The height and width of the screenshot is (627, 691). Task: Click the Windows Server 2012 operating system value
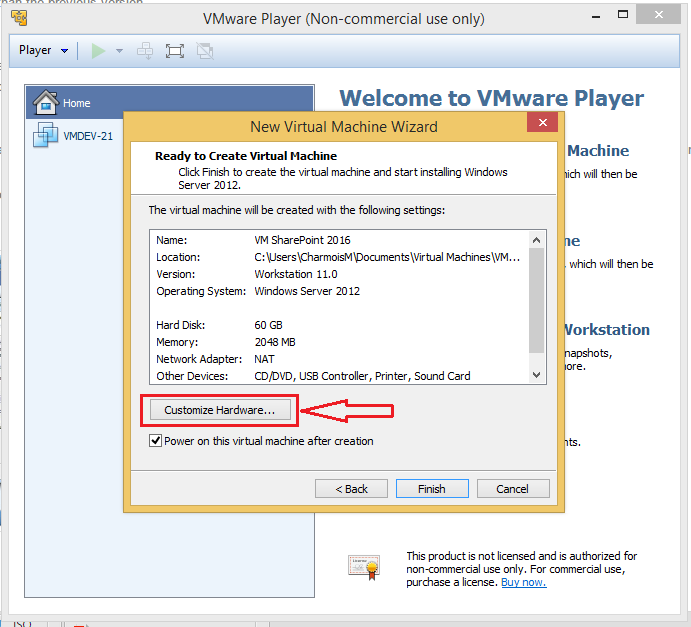[307, 291]
